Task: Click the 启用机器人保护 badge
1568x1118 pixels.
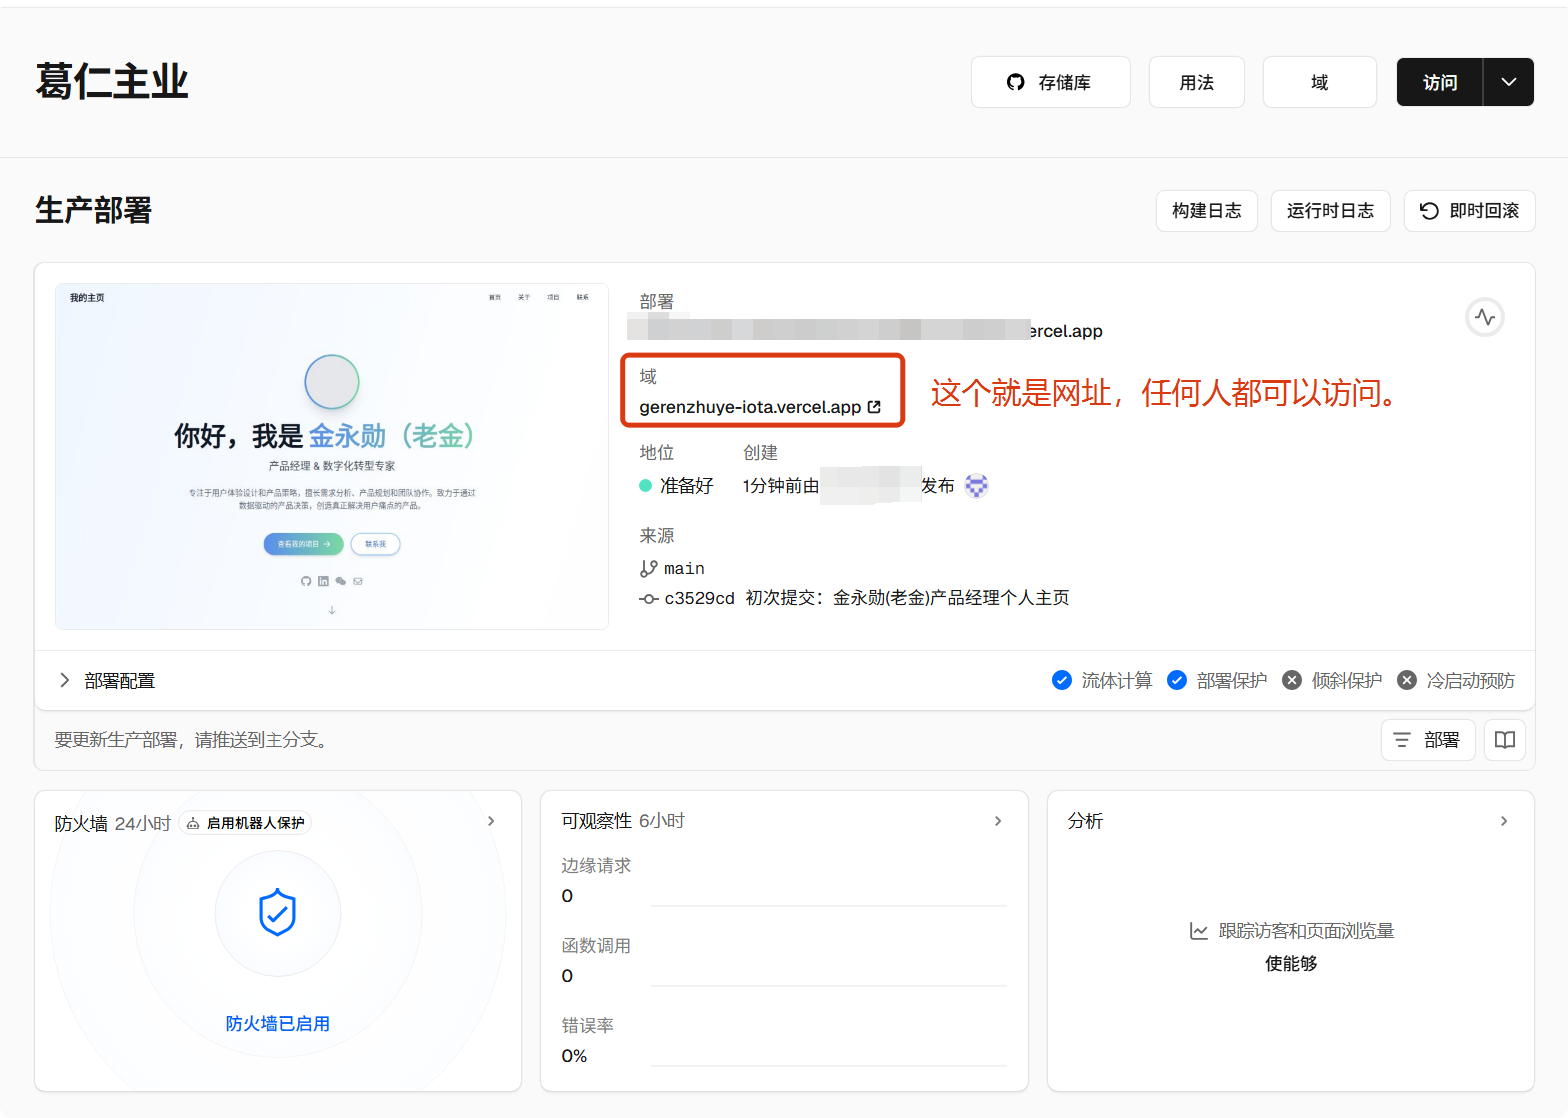Action: tap(245, 823)
